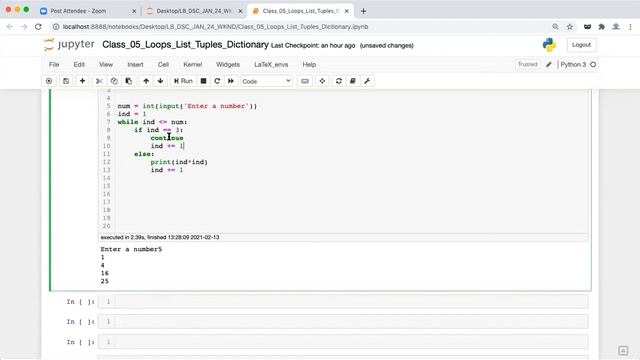Open the Widgets menu
This screenshot has height=360, width=640.
pos(228,64)
